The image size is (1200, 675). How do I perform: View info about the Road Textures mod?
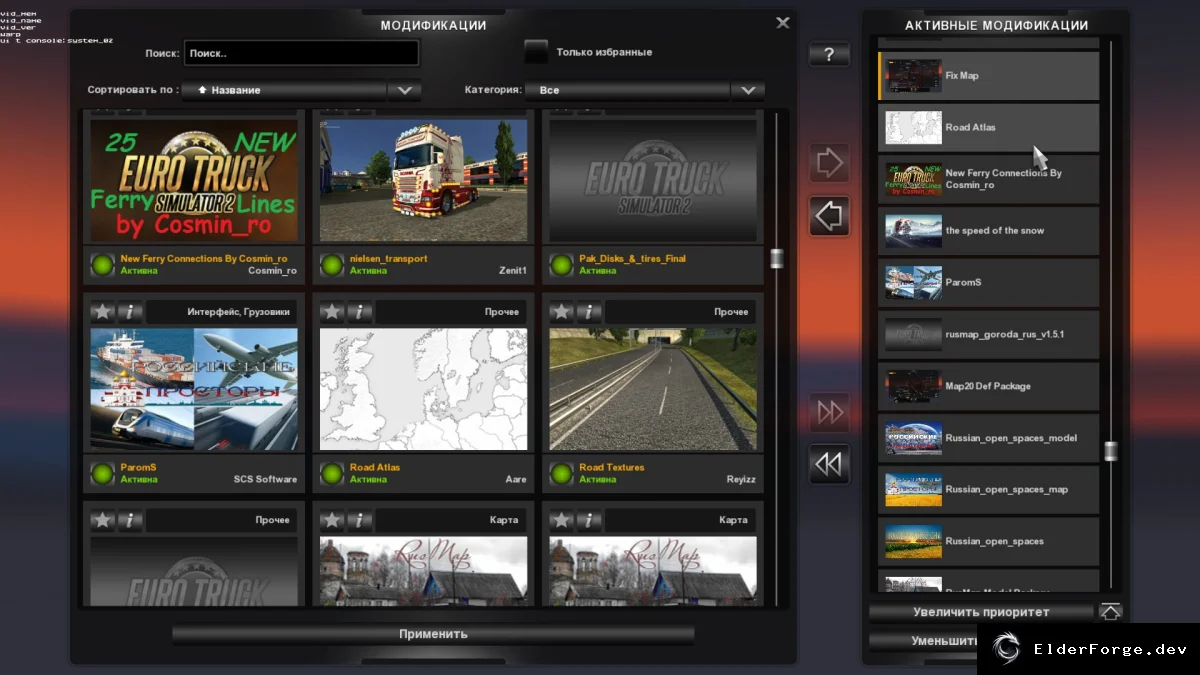(x=590, y=312)
